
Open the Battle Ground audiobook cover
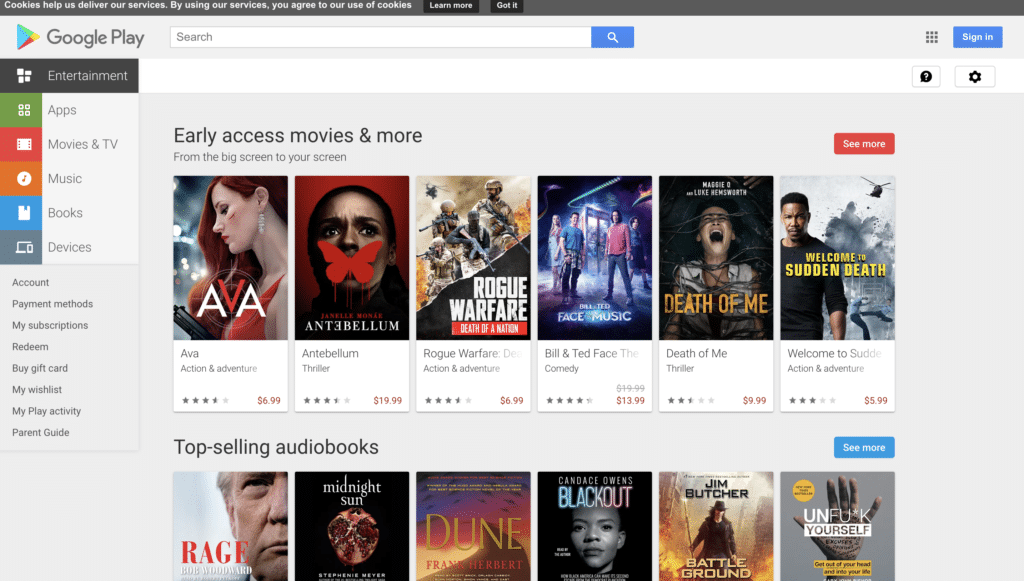click(x=716, y=526)
